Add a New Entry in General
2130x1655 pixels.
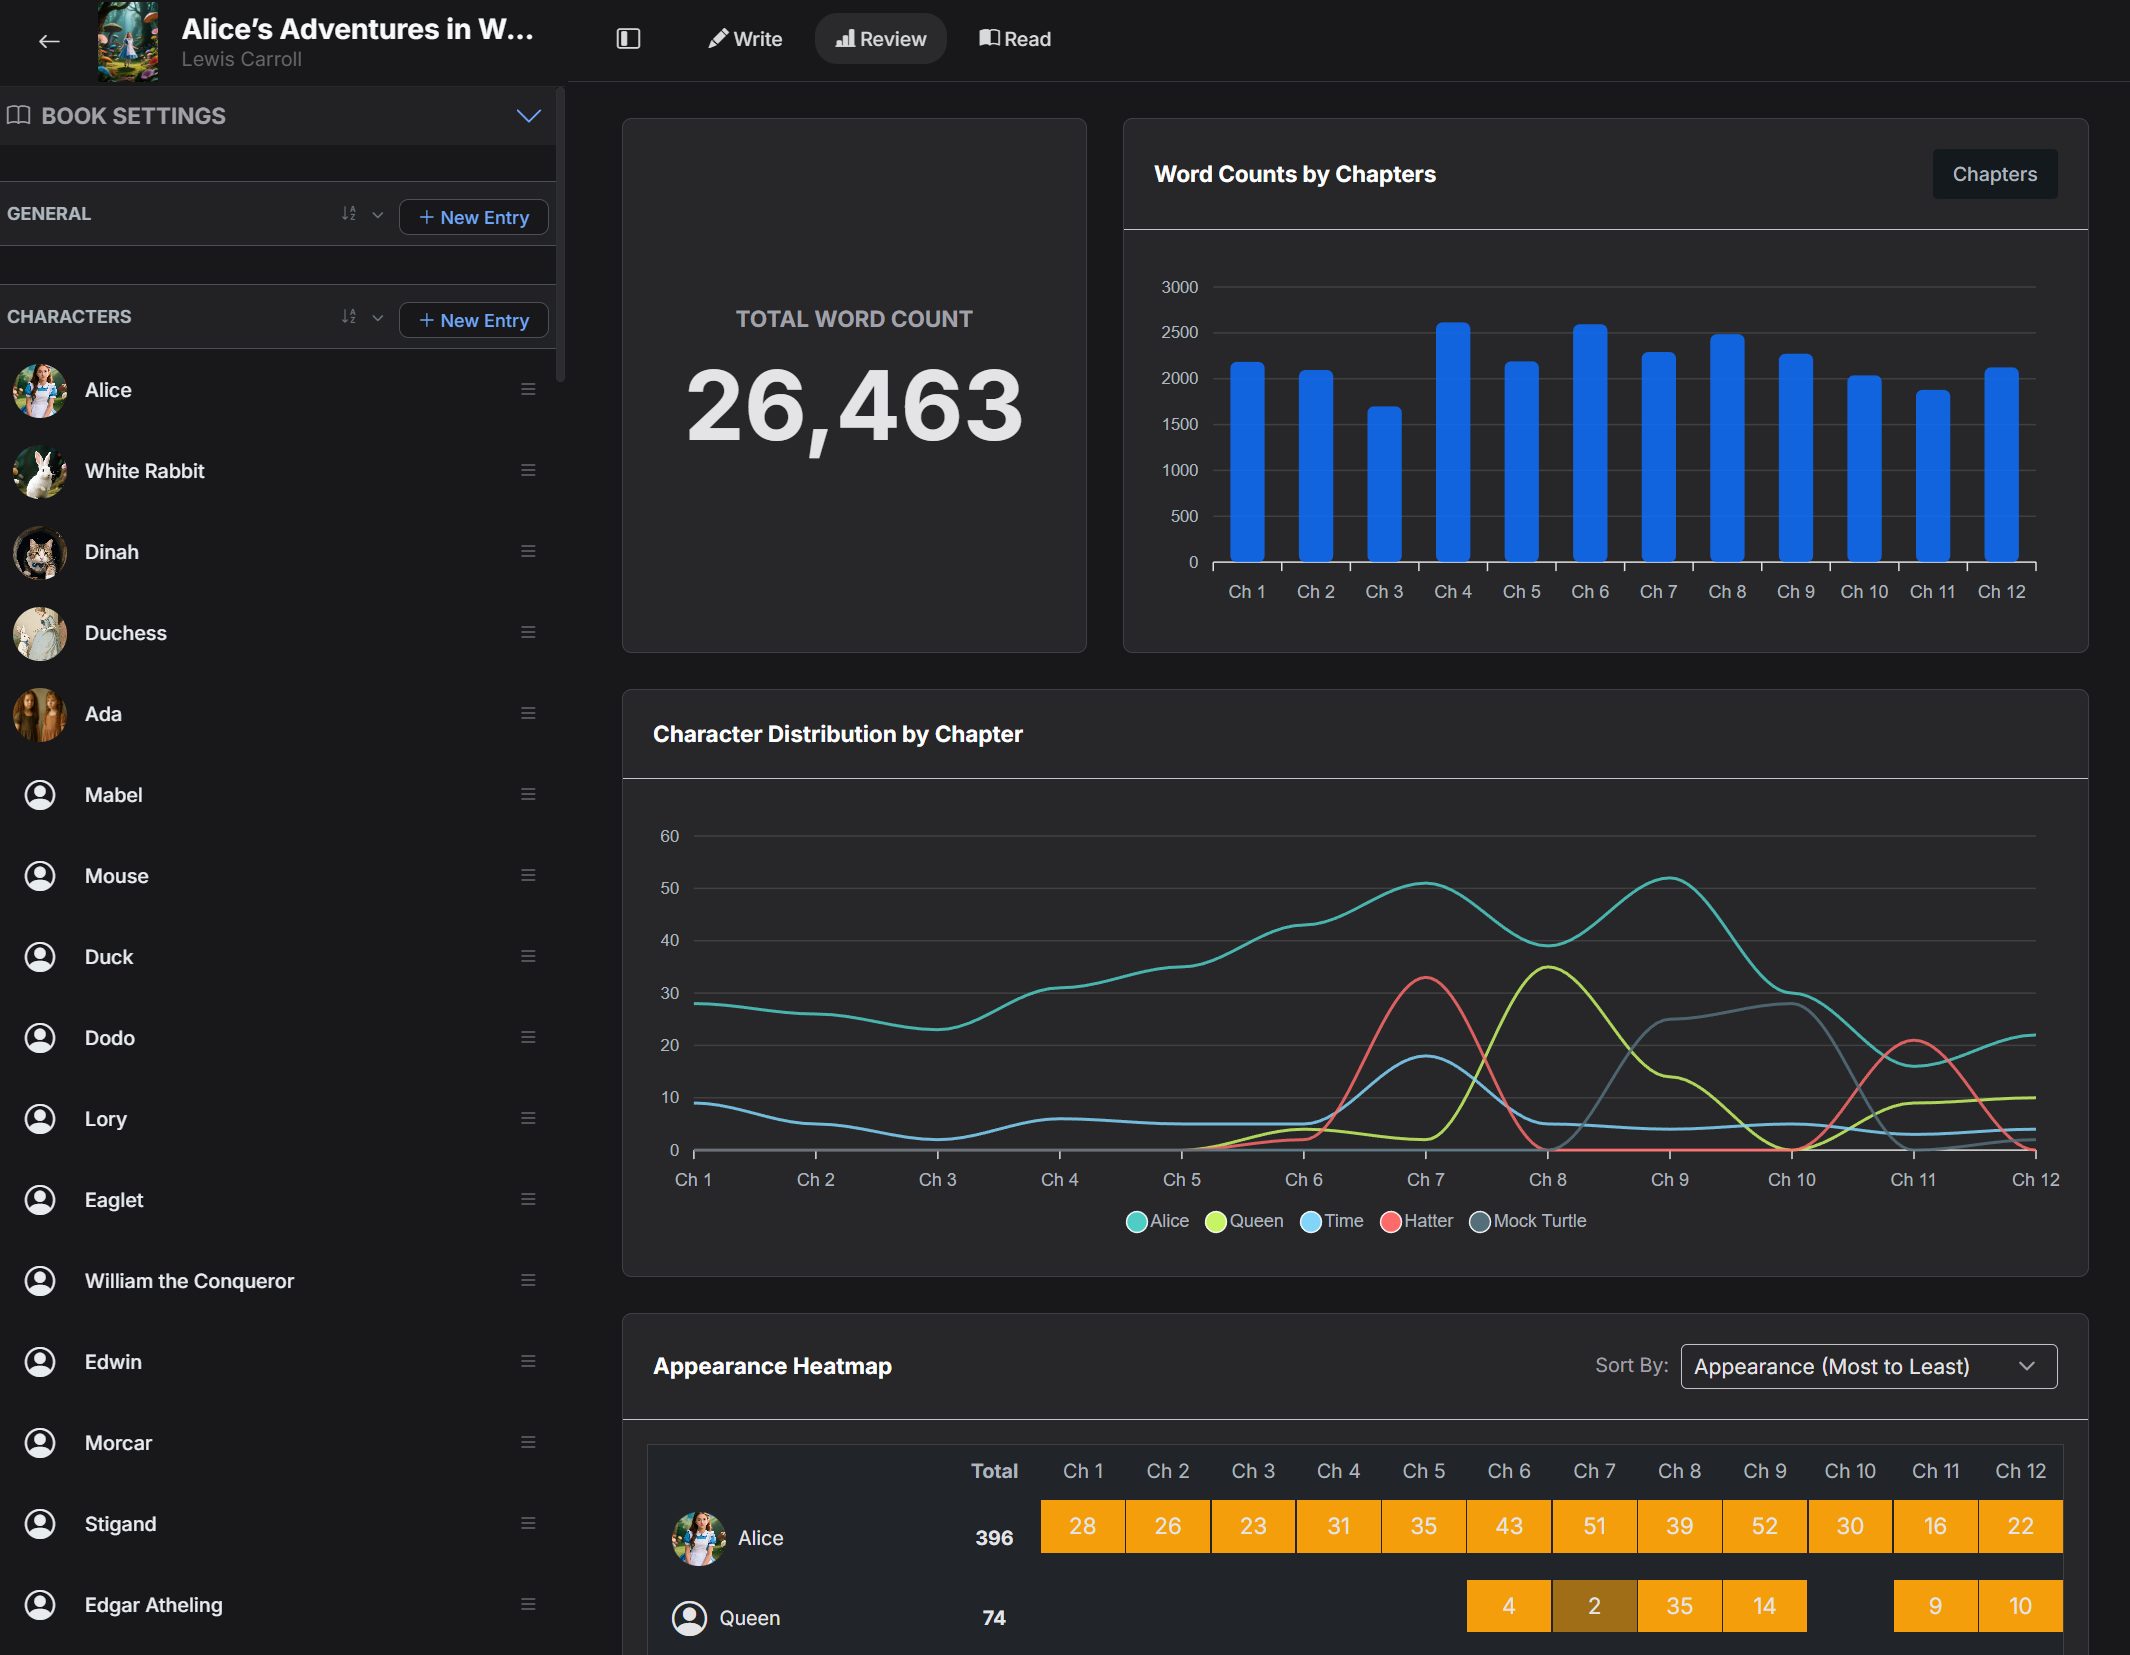474,217
